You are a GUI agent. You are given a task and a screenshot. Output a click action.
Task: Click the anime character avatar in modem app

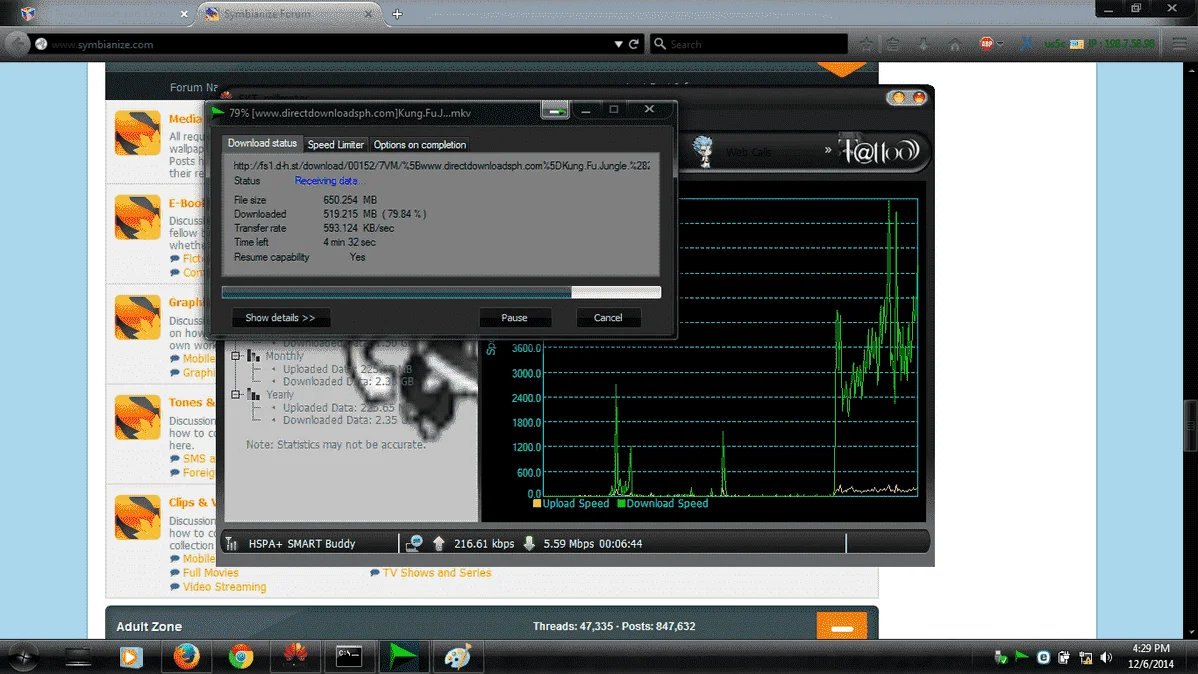(703, 151)
